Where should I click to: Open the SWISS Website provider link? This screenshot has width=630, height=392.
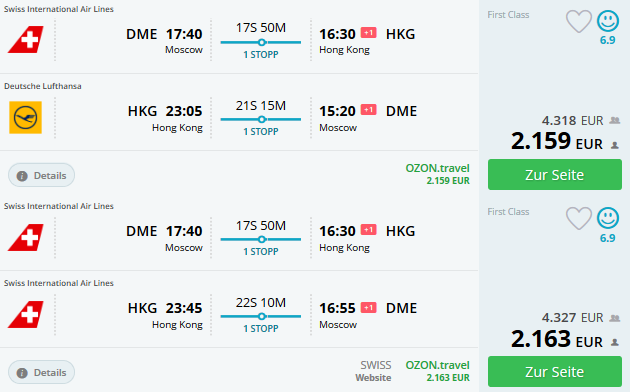(x=374, y=371)
